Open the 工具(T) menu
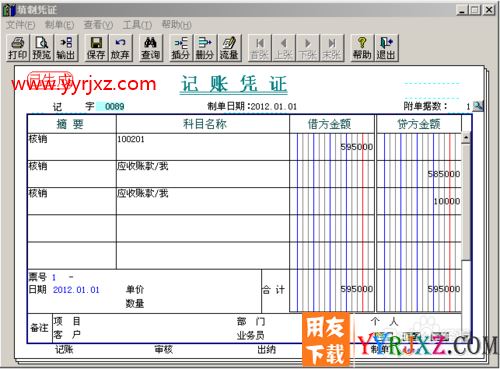The height and width of the screenshot is (369, 500). [x=137, y=25]
